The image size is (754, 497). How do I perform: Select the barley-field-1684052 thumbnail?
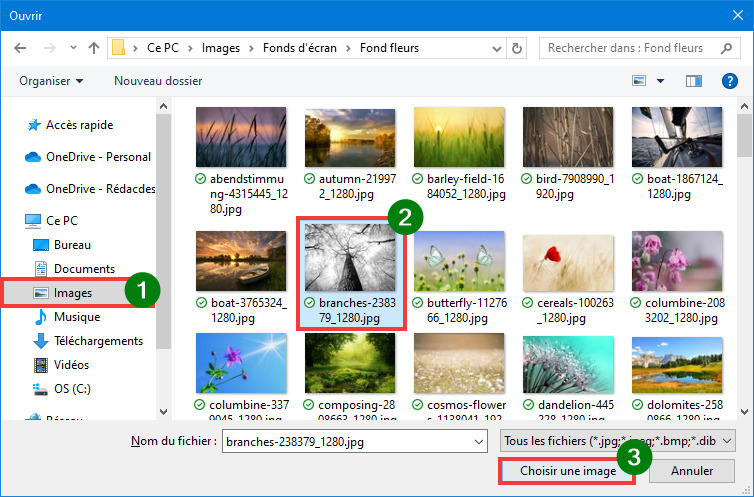coord(459,137)
